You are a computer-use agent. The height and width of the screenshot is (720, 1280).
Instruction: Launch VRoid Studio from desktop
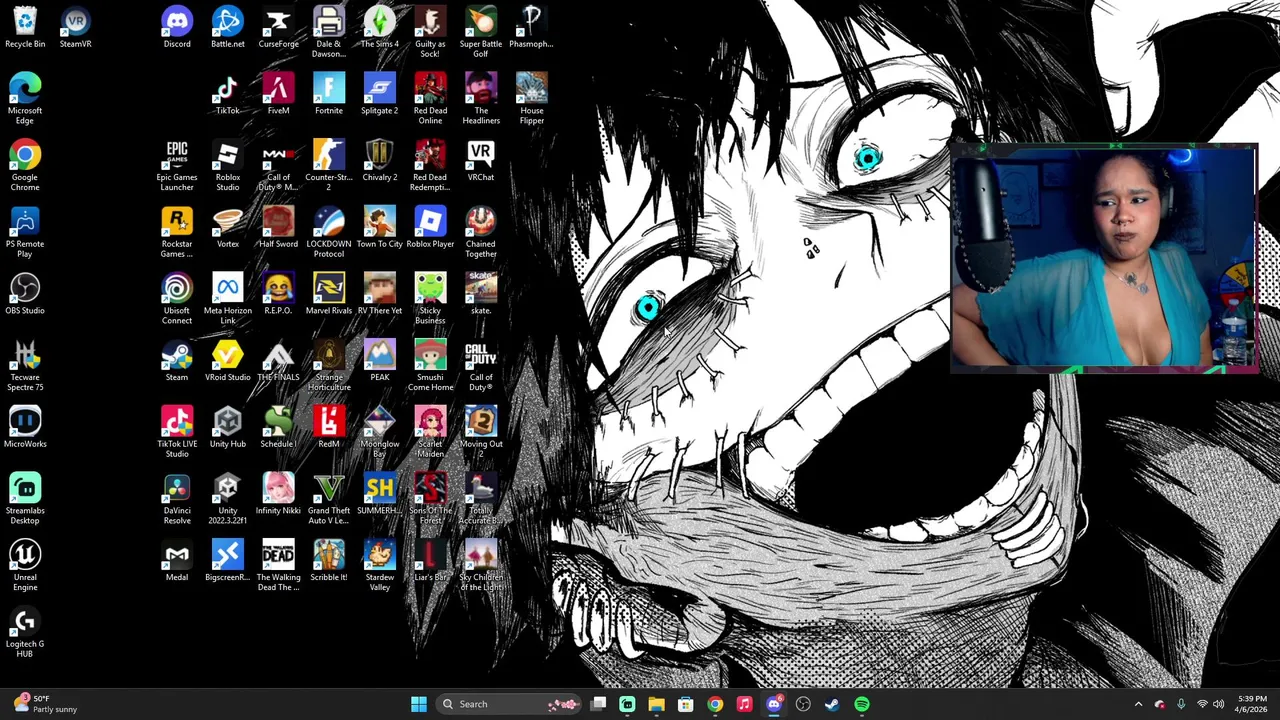(x=228, y=360)
